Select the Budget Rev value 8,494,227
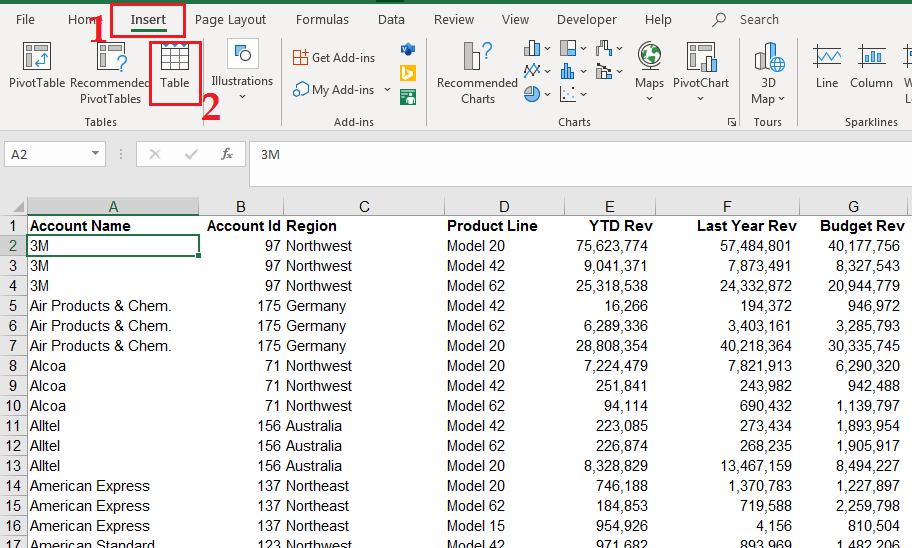 (x=853, y=466)
